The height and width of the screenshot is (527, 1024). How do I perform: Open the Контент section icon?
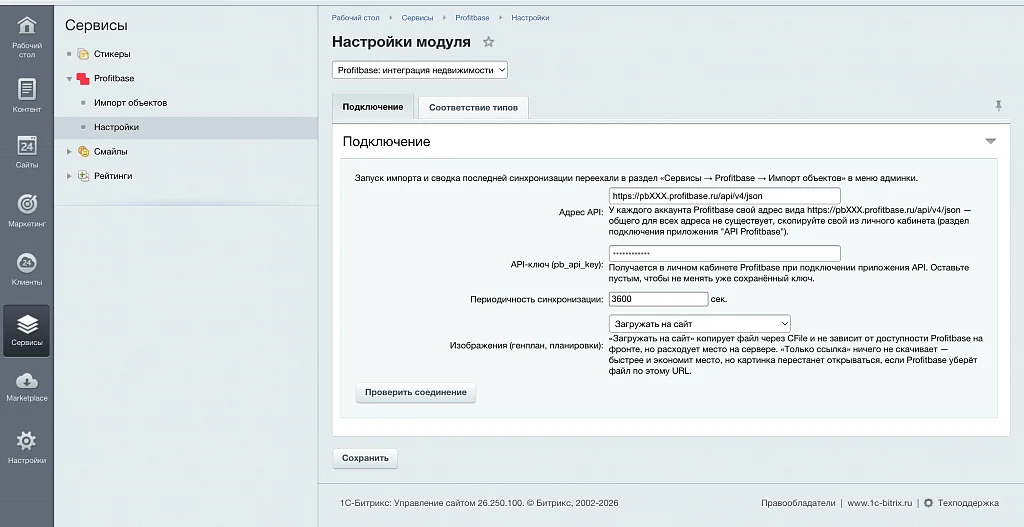pyautogui.click(x=27, y=89)
